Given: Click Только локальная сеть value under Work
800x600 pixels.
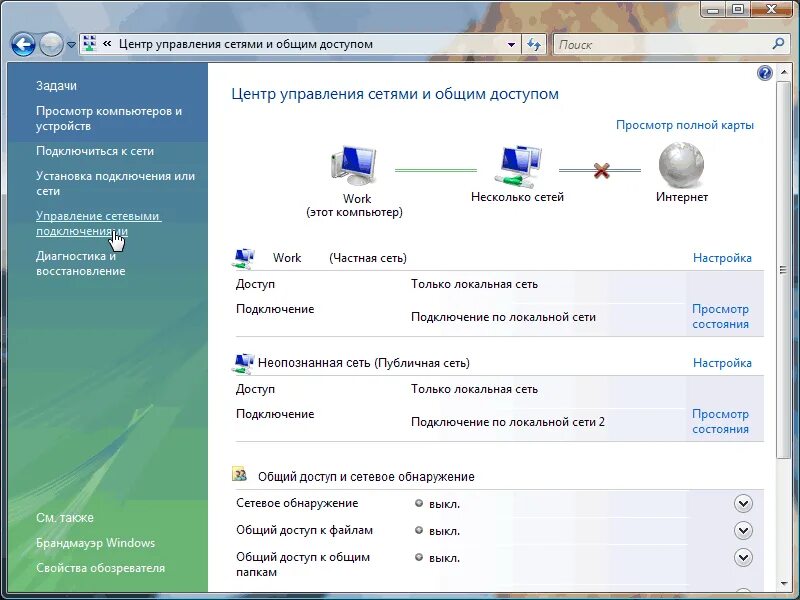Looking at the screenshot, I should (x=474, y=284).
